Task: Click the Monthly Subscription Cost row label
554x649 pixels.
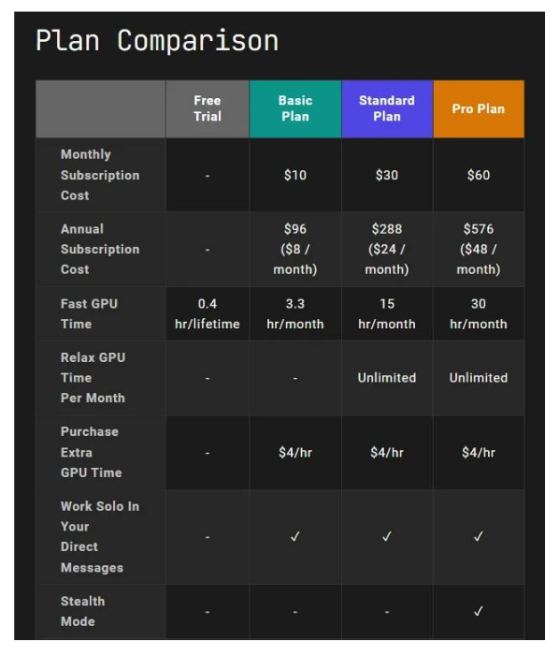Action: (x=100, y=175)
